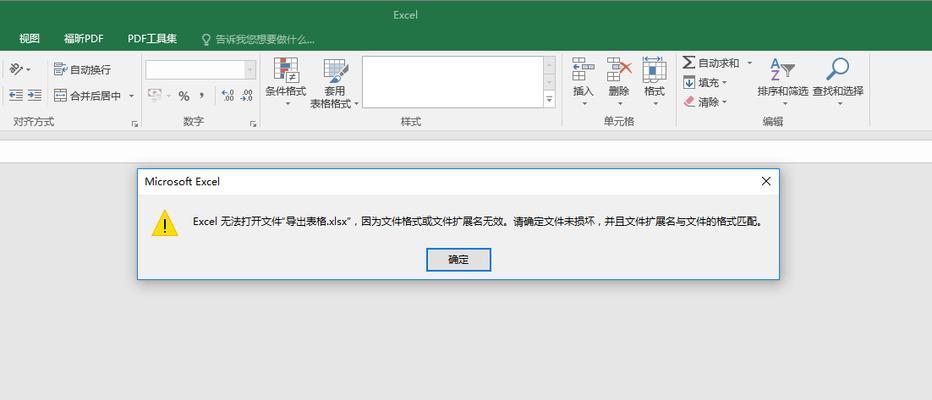Screen dimensions: 932x400
Task: Click styles gallery scroll down arrow
Action: coord(549,82)
